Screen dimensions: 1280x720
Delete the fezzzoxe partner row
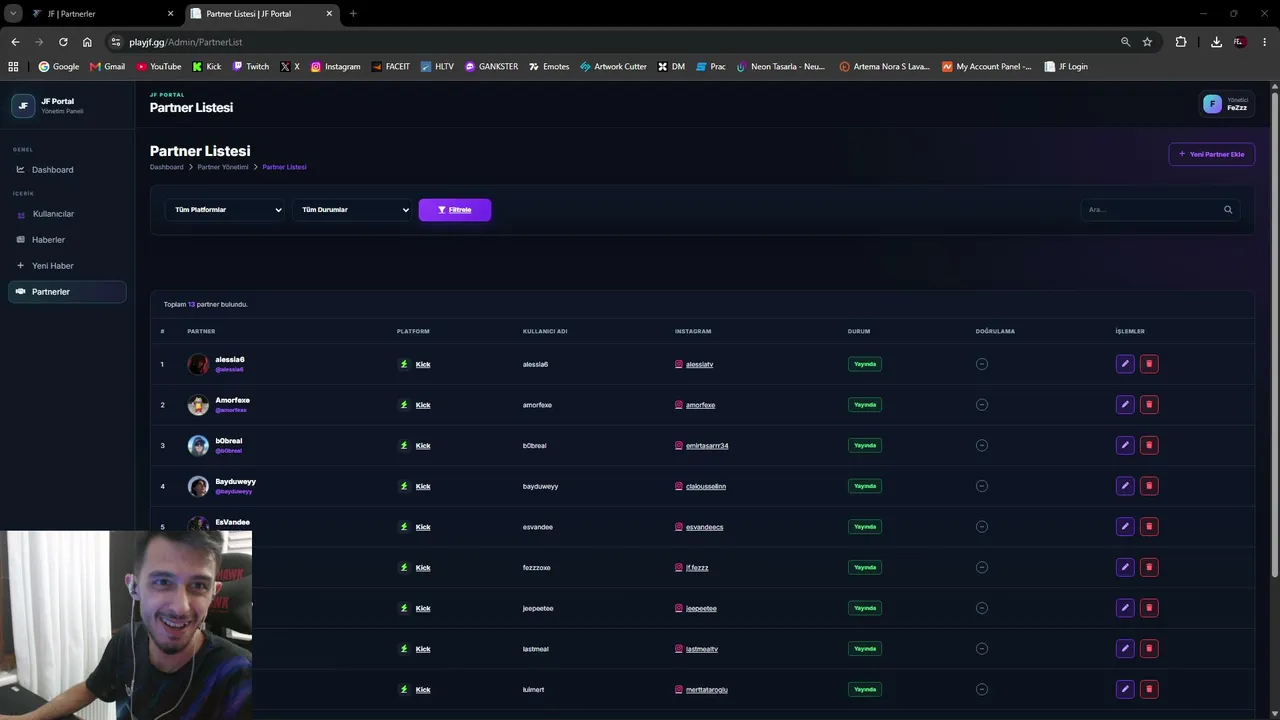(x=1149, y=567)
